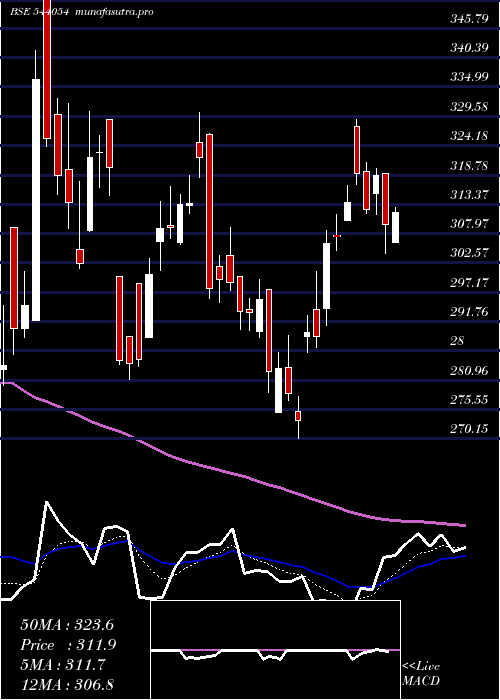Click the 297.17 price axis label
Viewport: 500px width, 700px height.
point(469,282)
